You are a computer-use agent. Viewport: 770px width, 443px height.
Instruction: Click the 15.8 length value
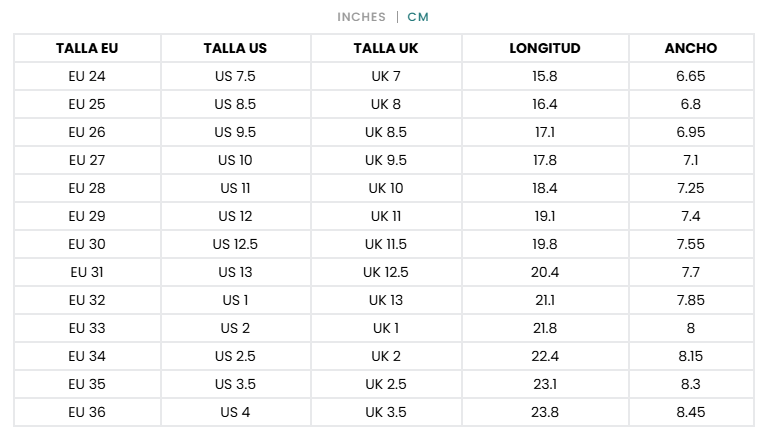coord(545,76)
